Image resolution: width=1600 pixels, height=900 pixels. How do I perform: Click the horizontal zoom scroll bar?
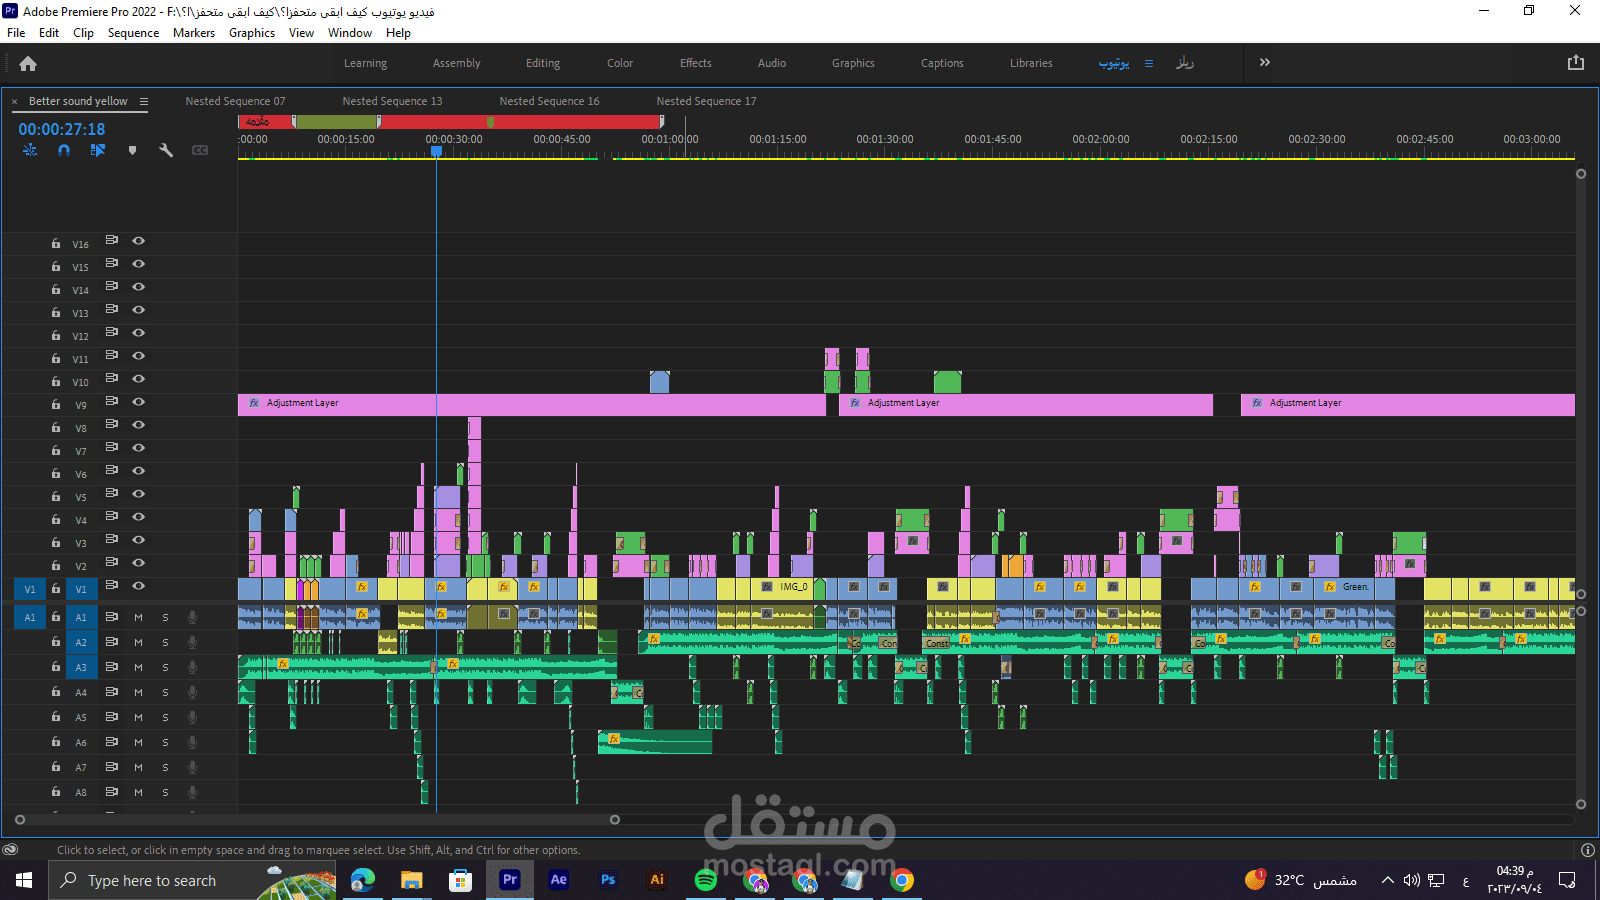[317, 820]
